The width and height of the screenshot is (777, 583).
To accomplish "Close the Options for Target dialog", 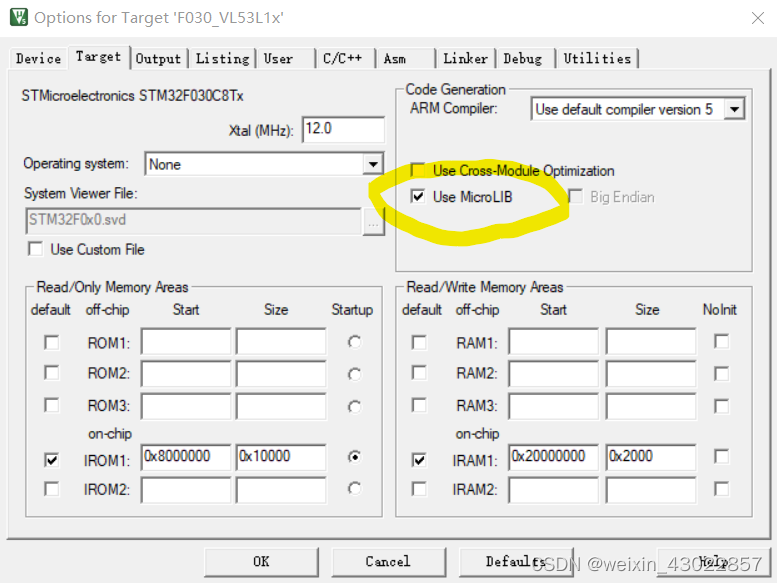I will coord(758,18).
